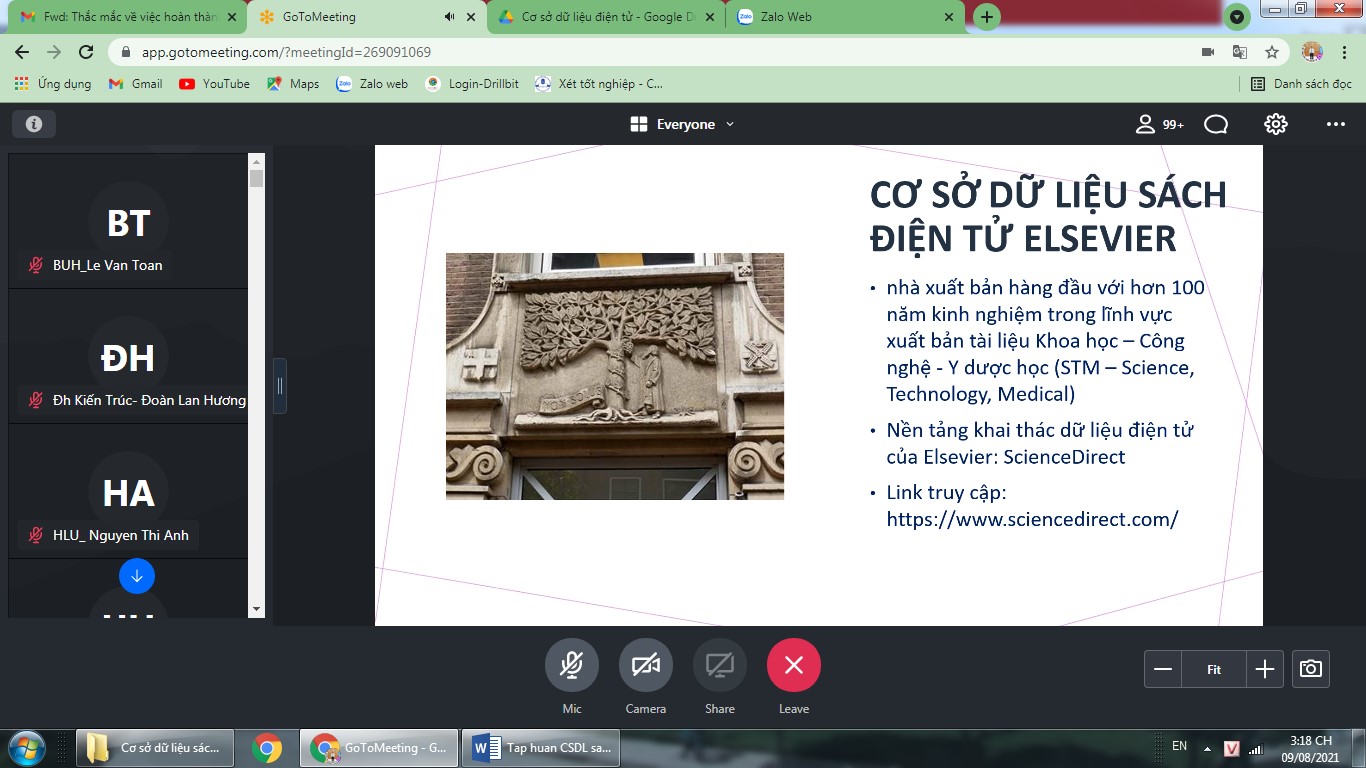Switch to Word Tap huan CSDL document
The image size is (1366, 768).
pyautogui.click(x=543, y=748)
